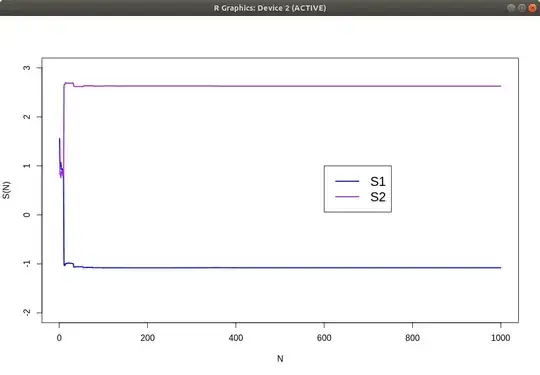The image size is (540, 375).
Task: Click the purple S2 legend line sample
Action: point(347,197)
